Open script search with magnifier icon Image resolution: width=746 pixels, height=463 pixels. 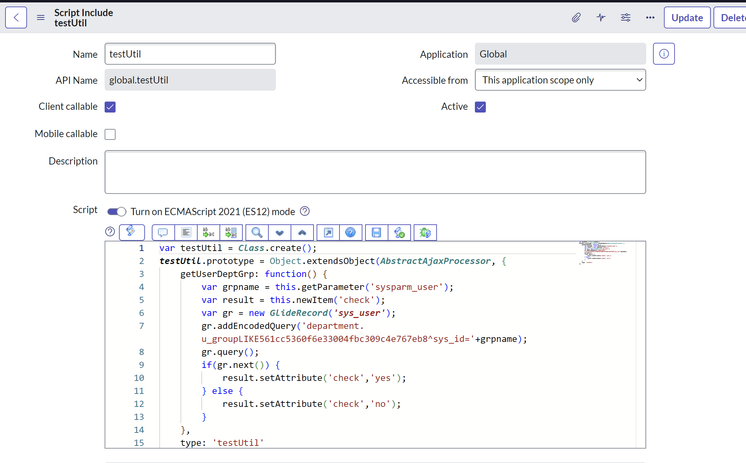pos(257,232)
